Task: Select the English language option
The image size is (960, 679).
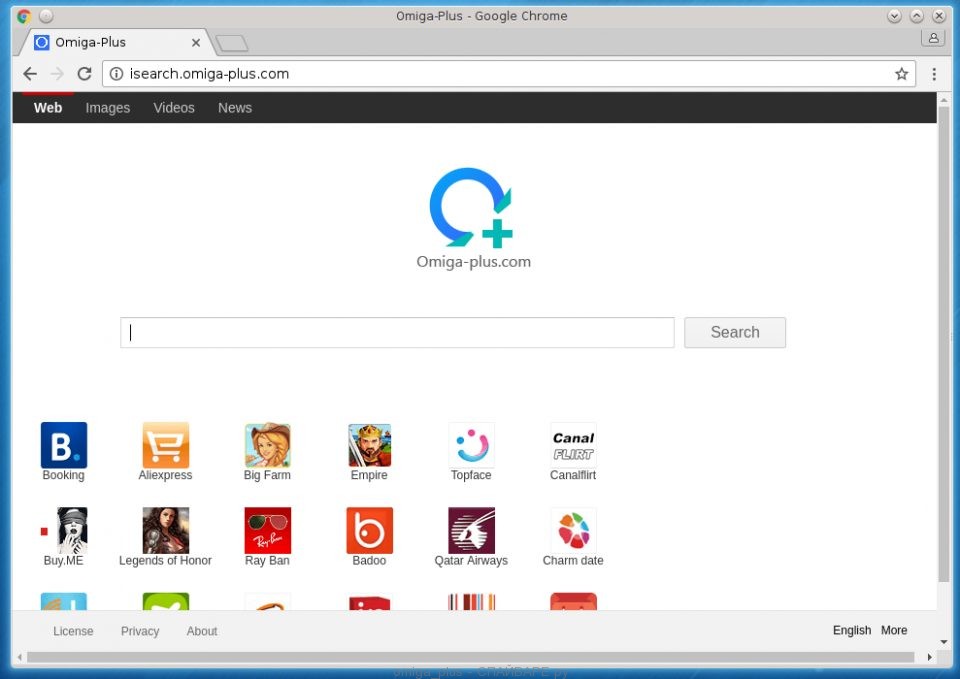Action: (x=851, y=631)
